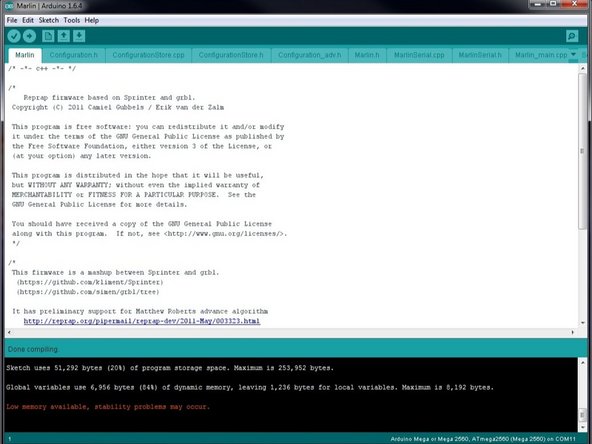Click the editor vertical scrollbar down arrow
This screenshot has width=592, height=444.
pos(582,323)
